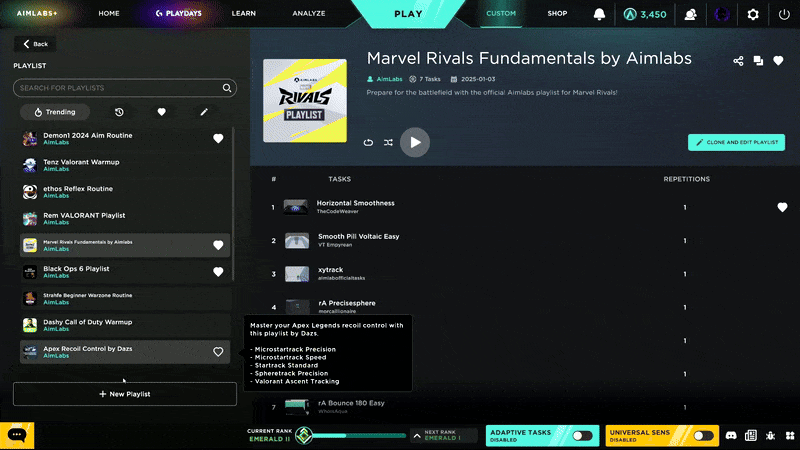Unfavorite Marvel Rivals Fundamentals list heart

coord(218,245)
